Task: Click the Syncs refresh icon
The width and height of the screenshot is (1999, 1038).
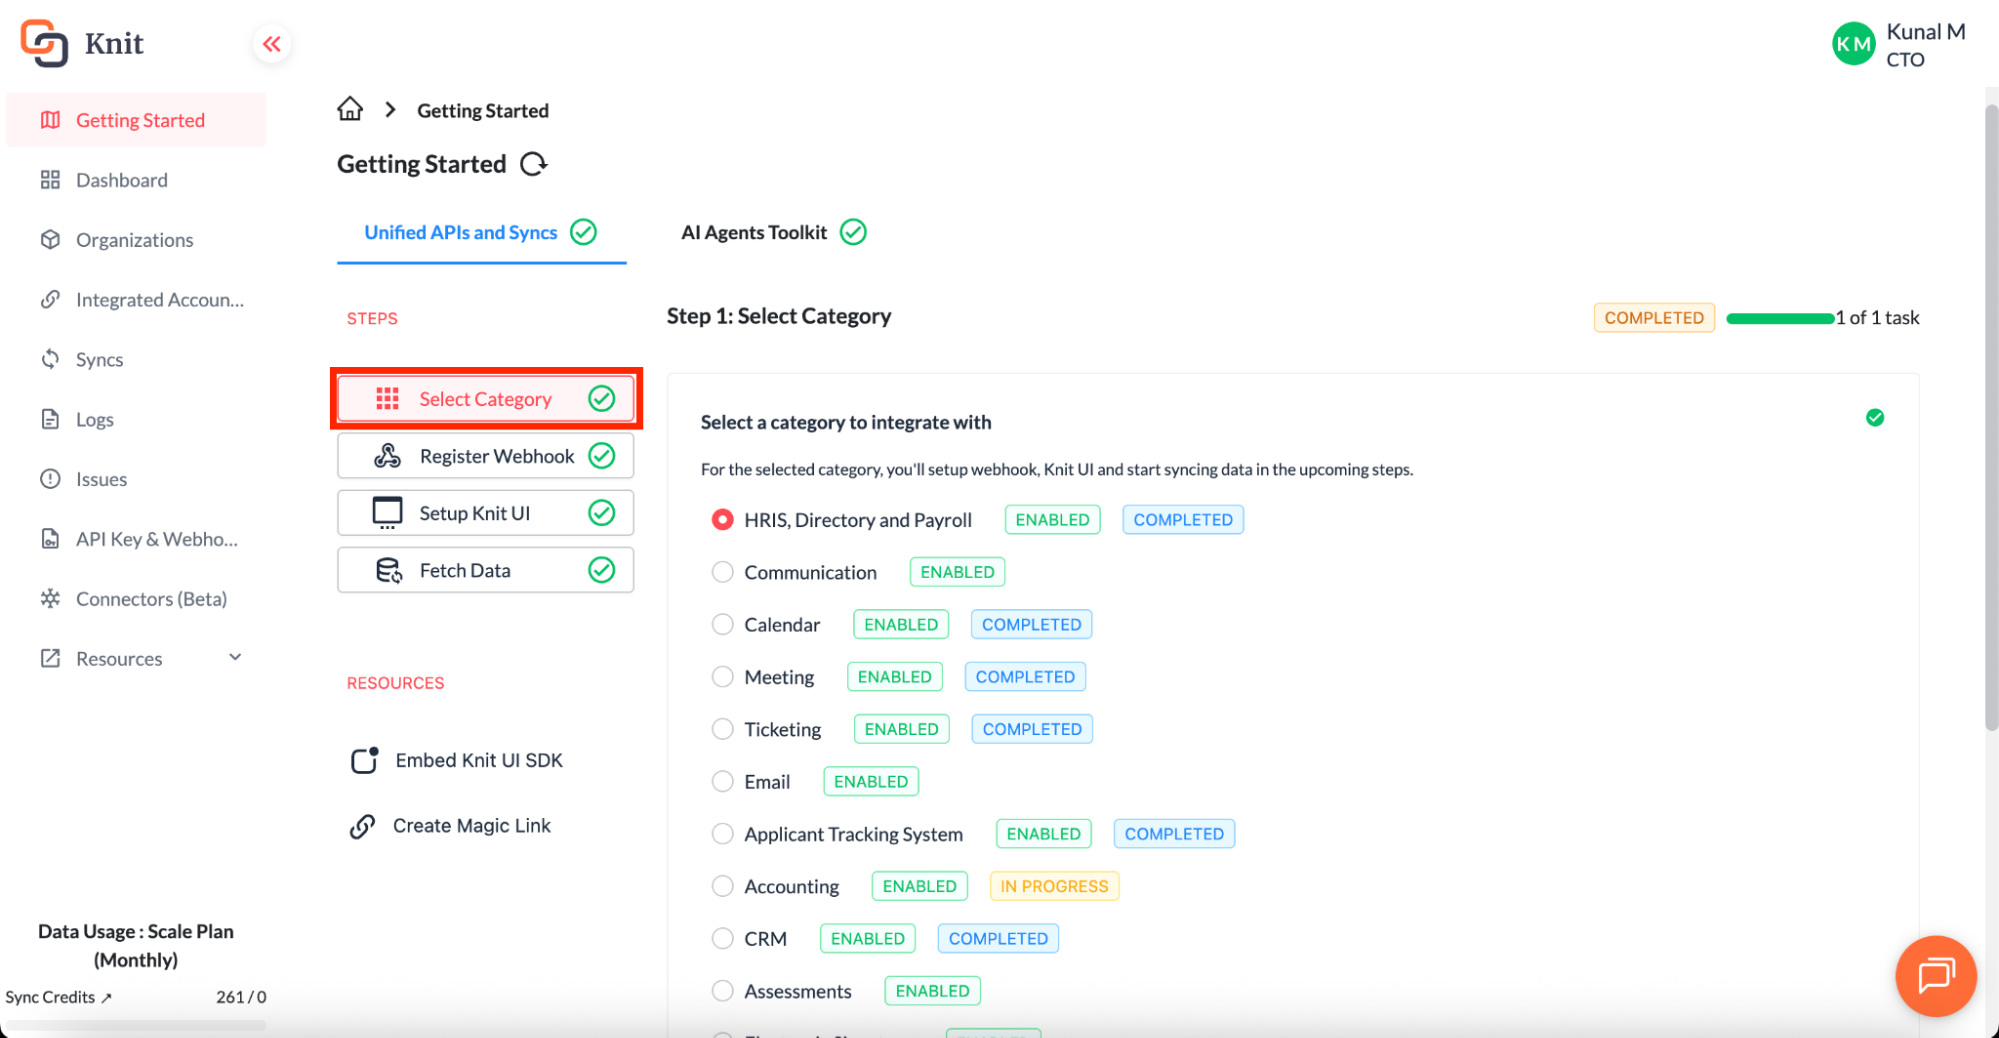Action: point(50,359)
